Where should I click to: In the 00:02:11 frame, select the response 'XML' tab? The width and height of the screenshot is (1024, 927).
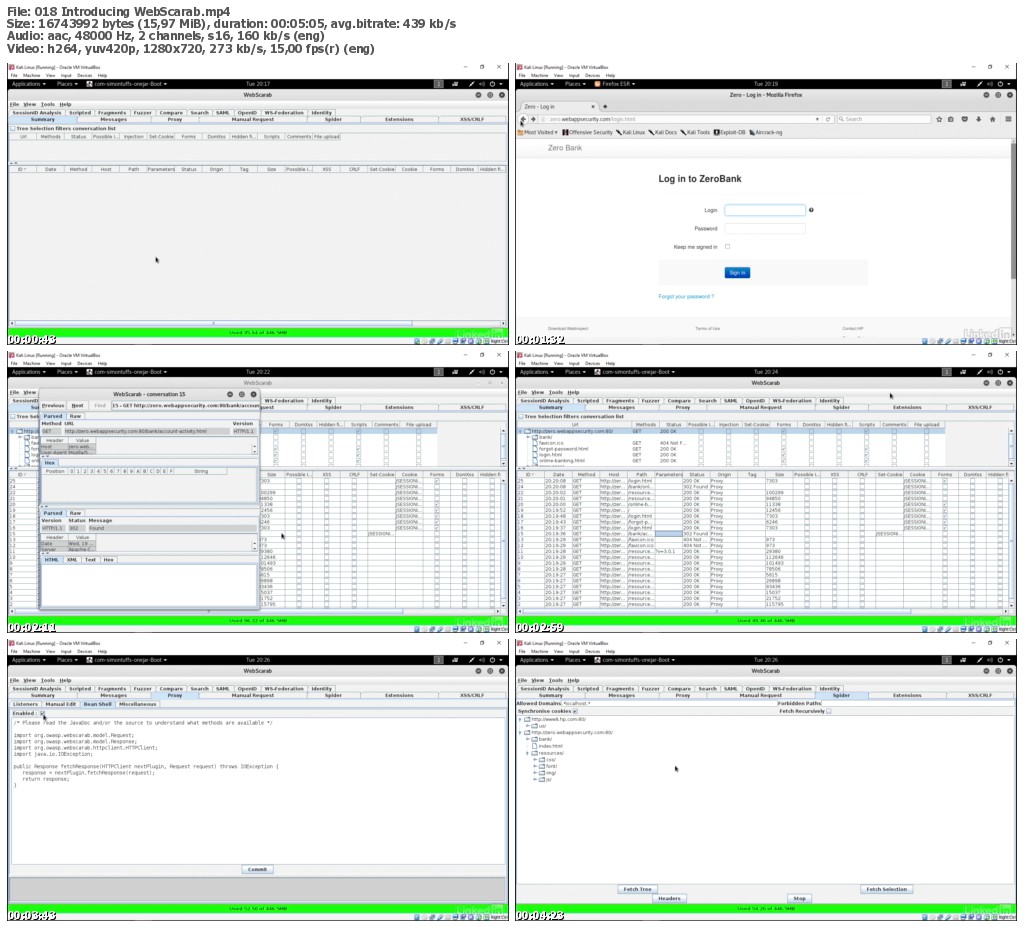click(72, 560)
